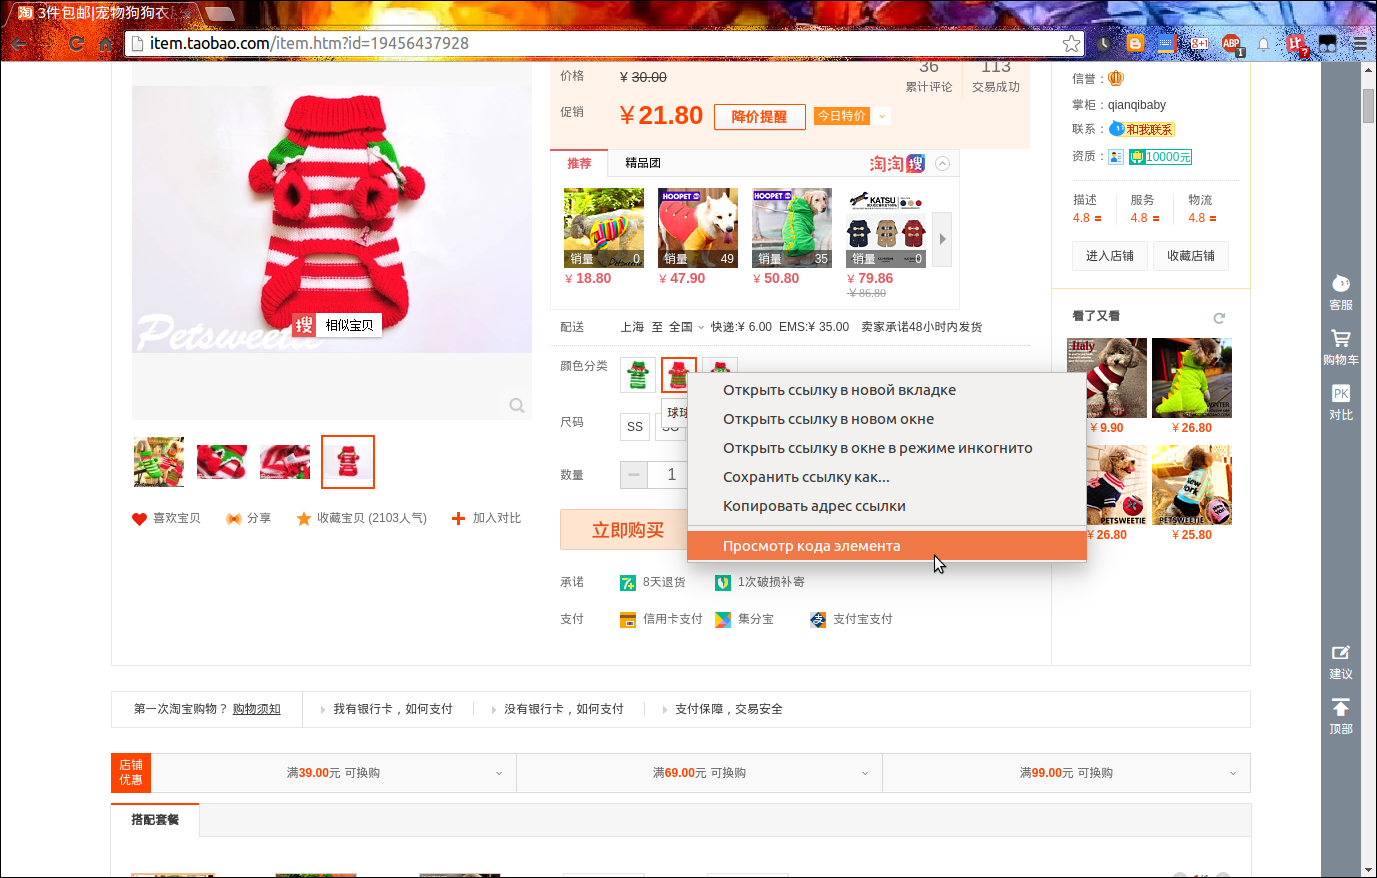Click 10000元 deposit qualification badge

pos(1161,157)
